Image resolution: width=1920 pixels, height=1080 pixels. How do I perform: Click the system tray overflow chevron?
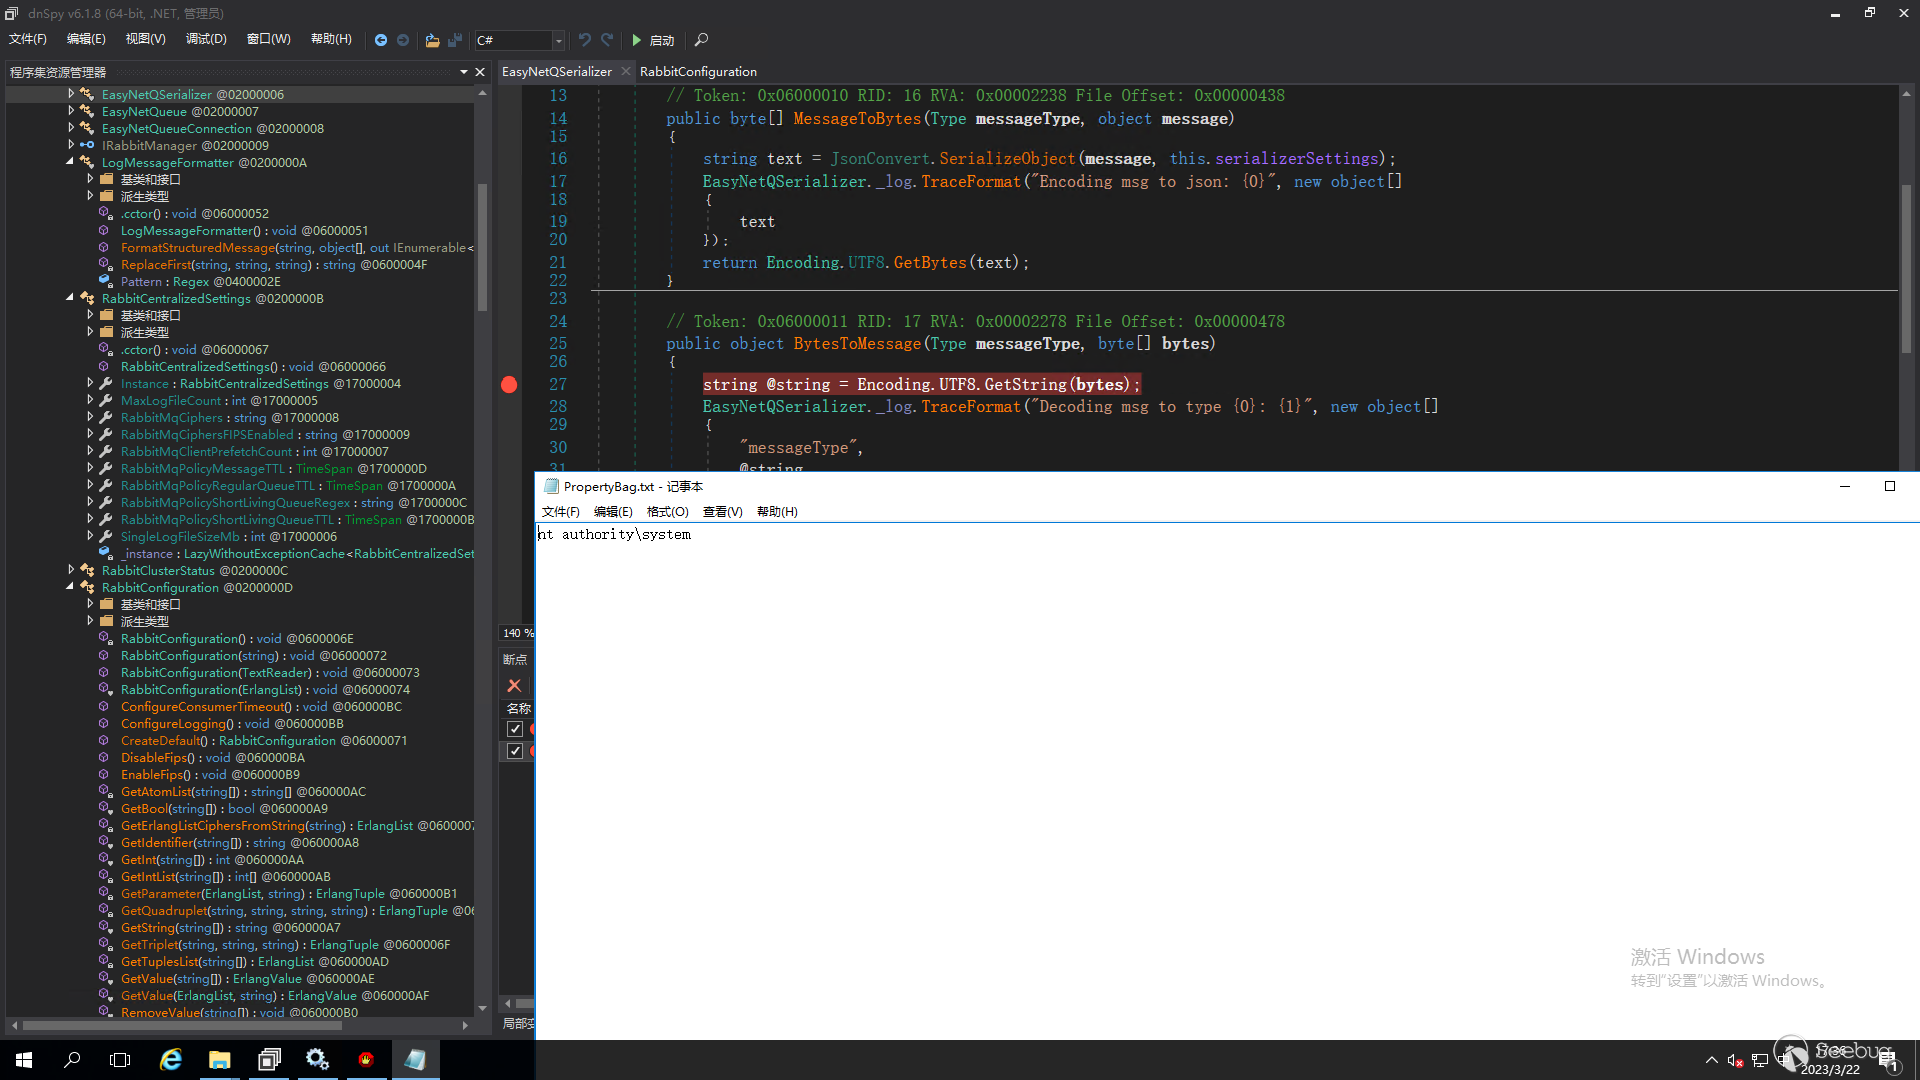1712,1060
